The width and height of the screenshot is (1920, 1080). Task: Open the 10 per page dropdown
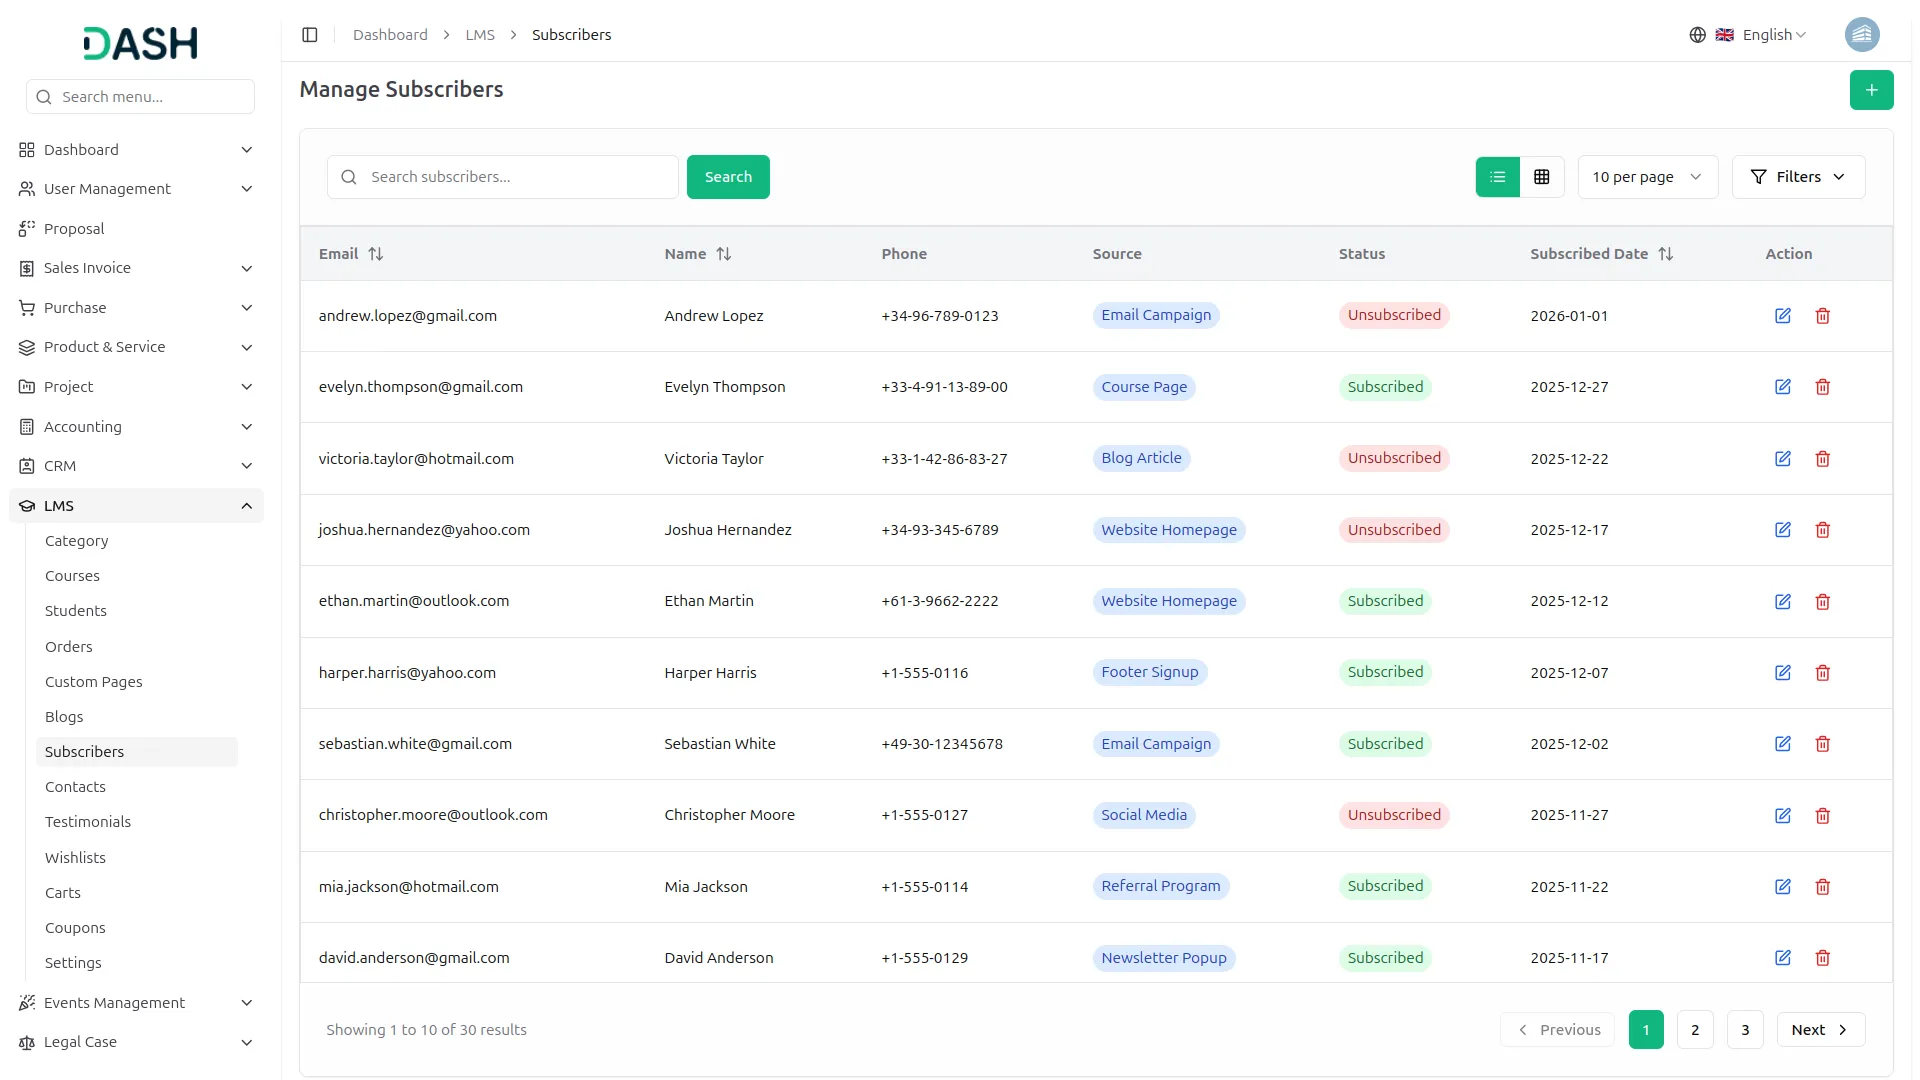(x=1646, y=177)
